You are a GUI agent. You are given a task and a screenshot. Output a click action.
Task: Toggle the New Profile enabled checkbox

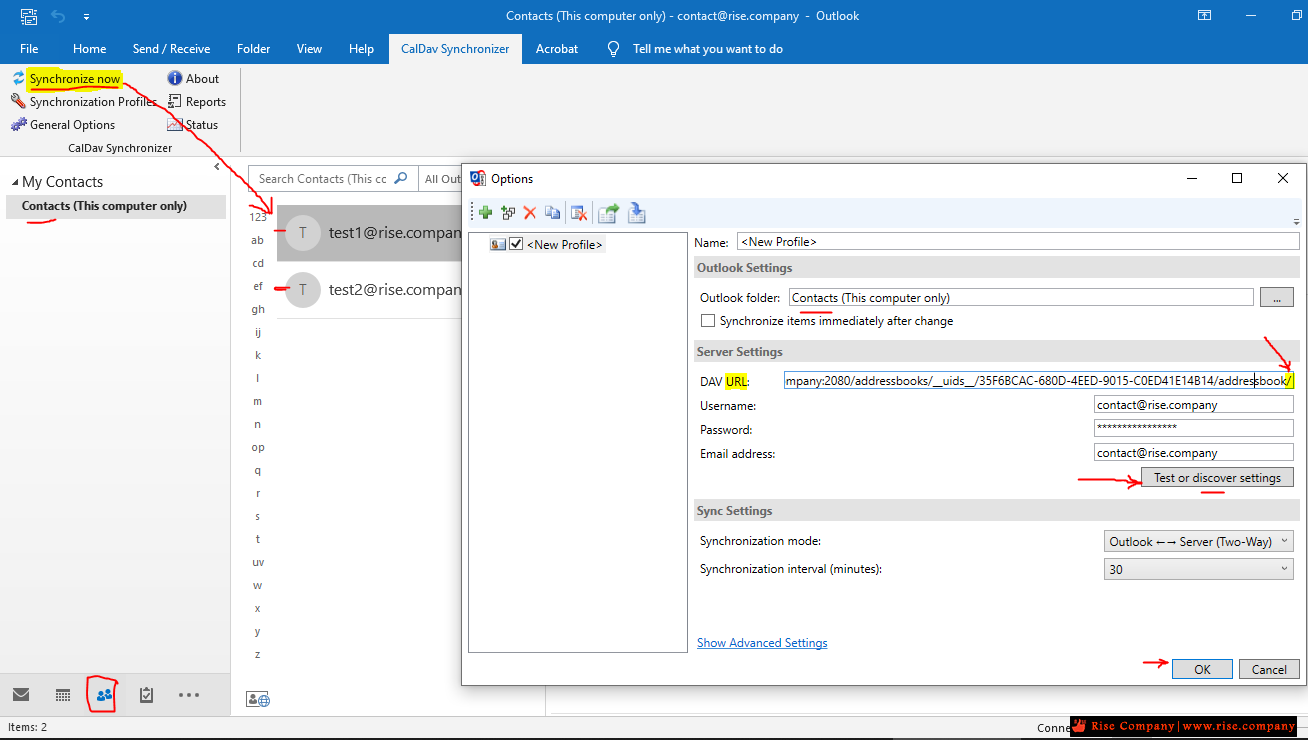(516, 244)
